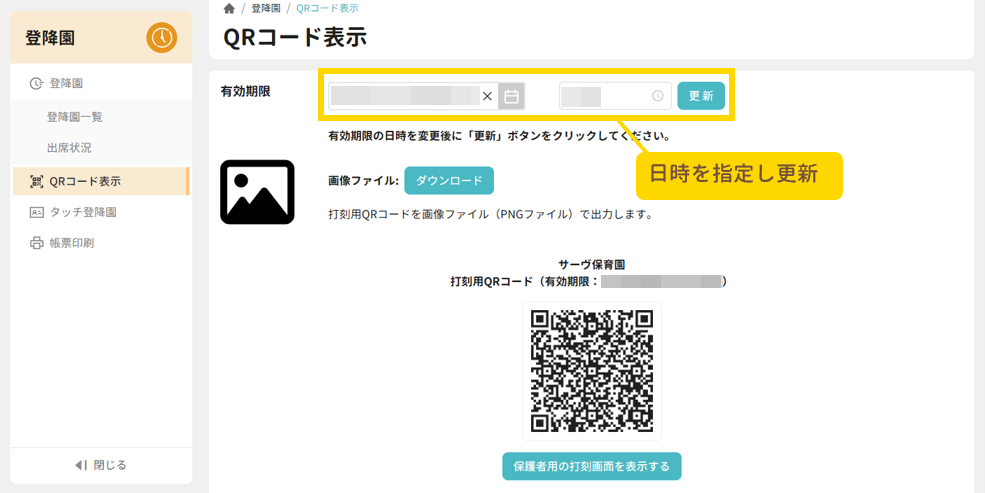Click the ダウンロード button
985x493 pixels.
pyautogui.click(x=449, y=181)
